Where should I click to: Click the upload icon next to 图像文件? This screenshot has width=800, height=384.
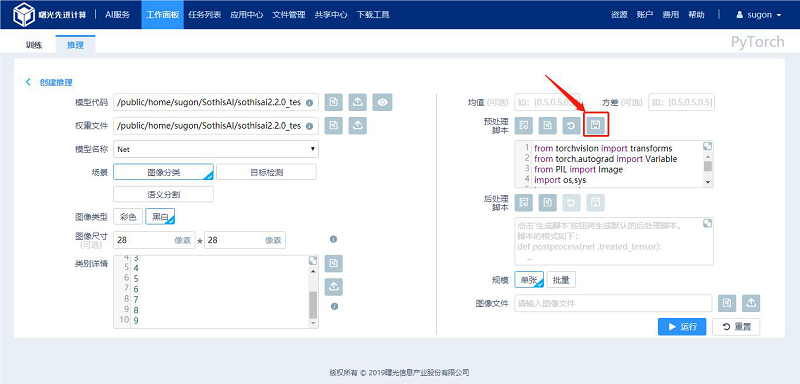pos(751,303)
